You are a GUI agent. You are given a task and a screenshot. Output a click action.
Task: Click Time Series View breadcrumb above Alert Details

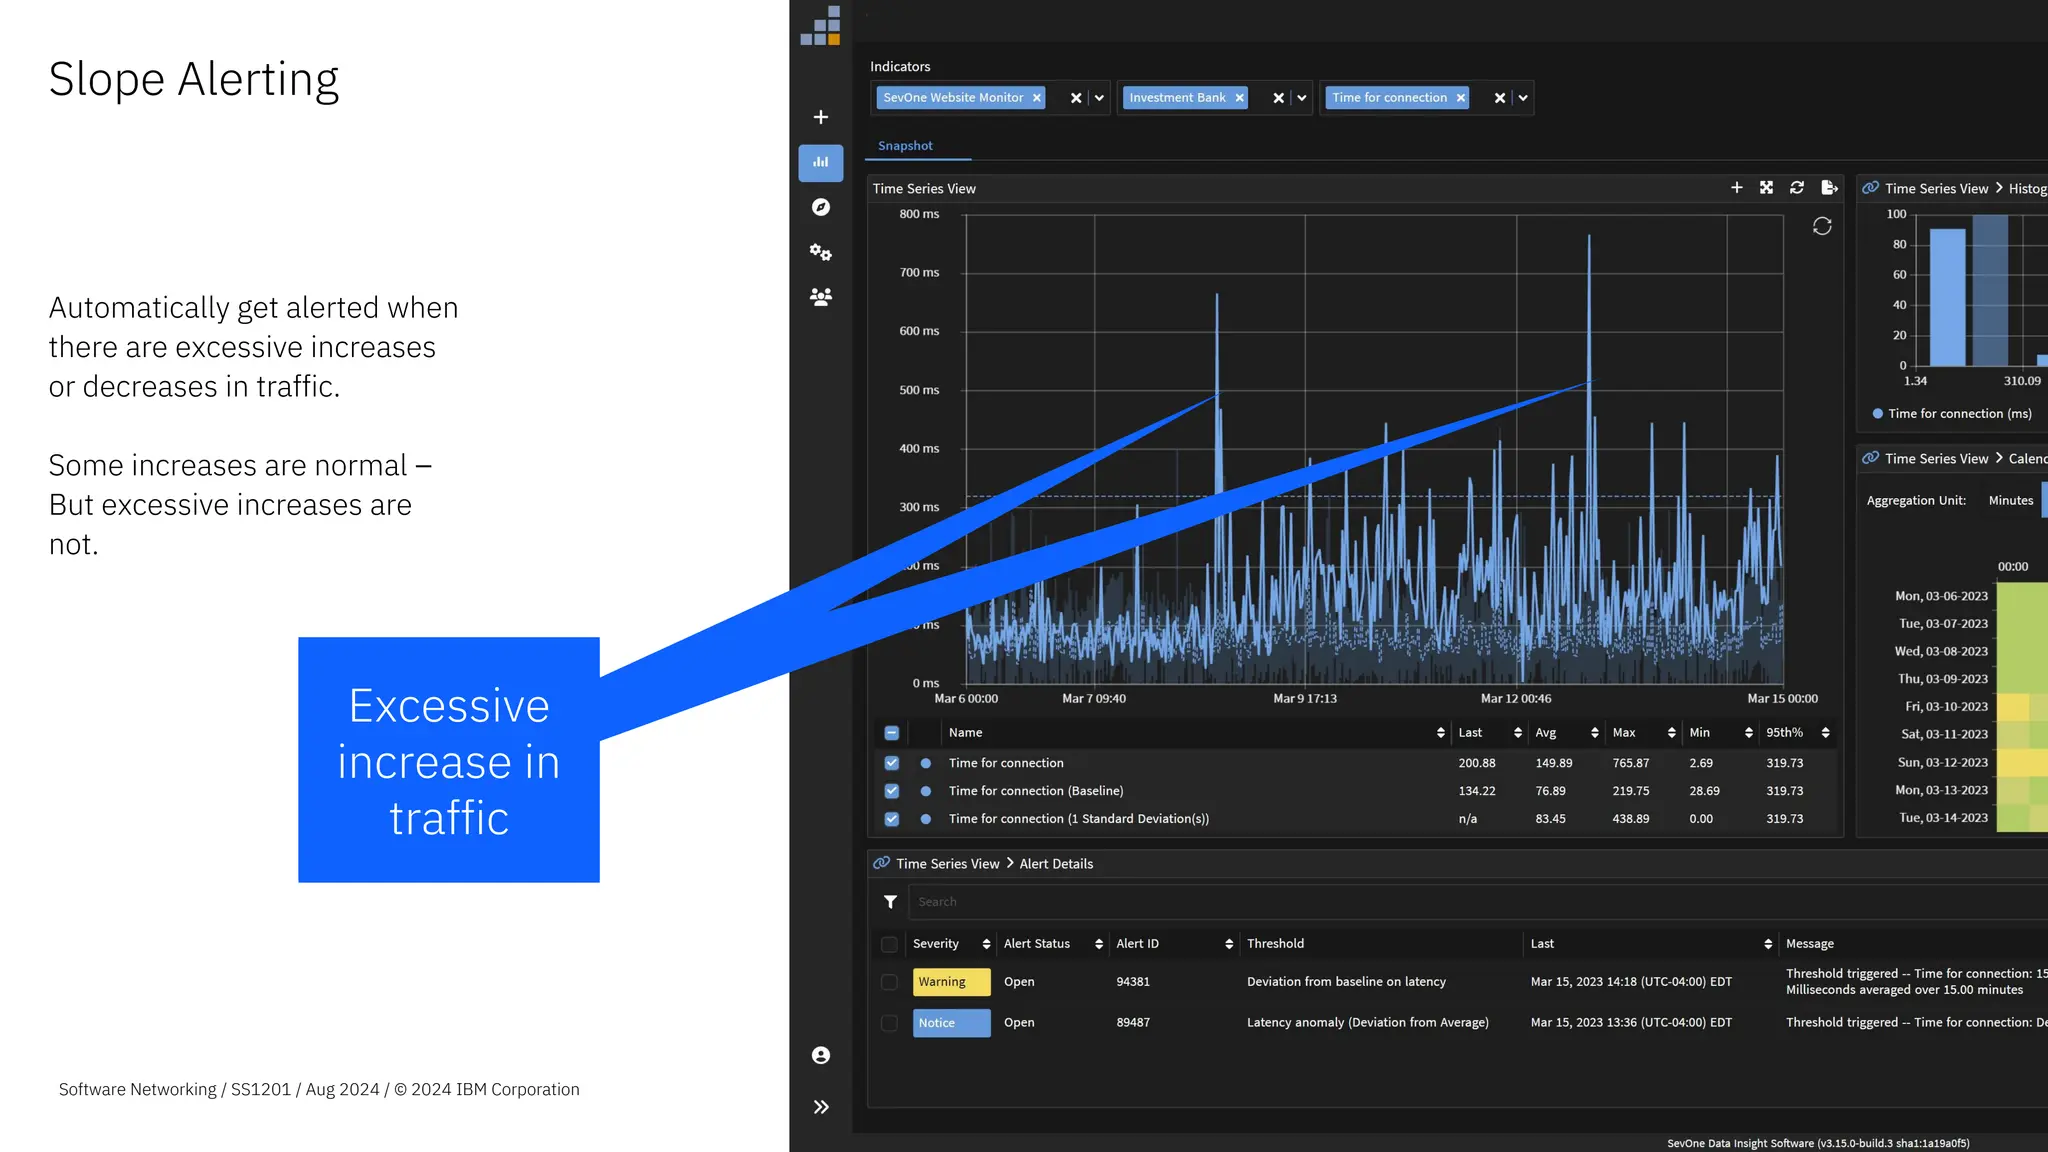click(947, 864)
